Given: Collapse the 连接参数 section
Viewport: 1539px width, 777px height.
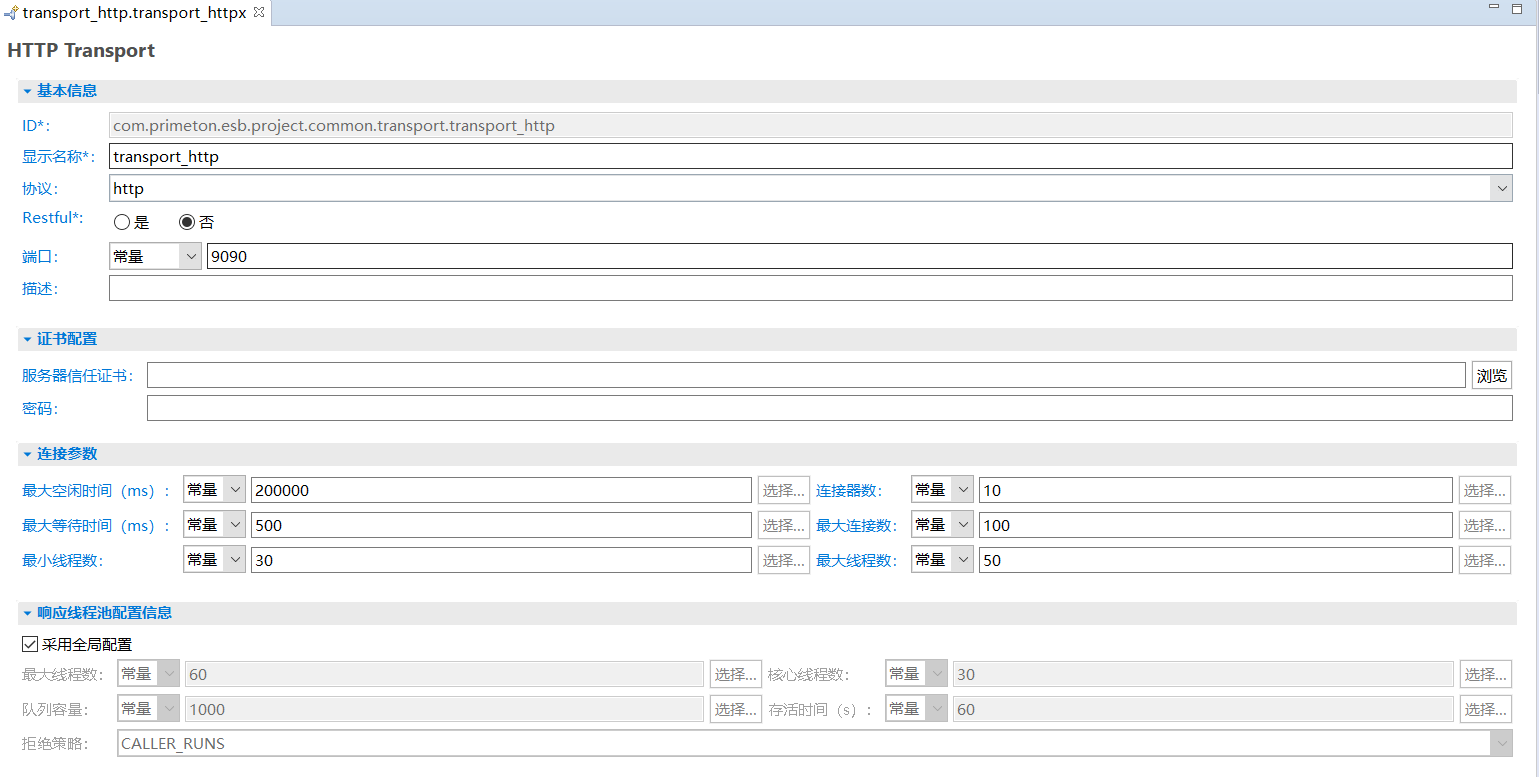Looking at the screenshot, I should pyautogui.click(x=28, y=454).
